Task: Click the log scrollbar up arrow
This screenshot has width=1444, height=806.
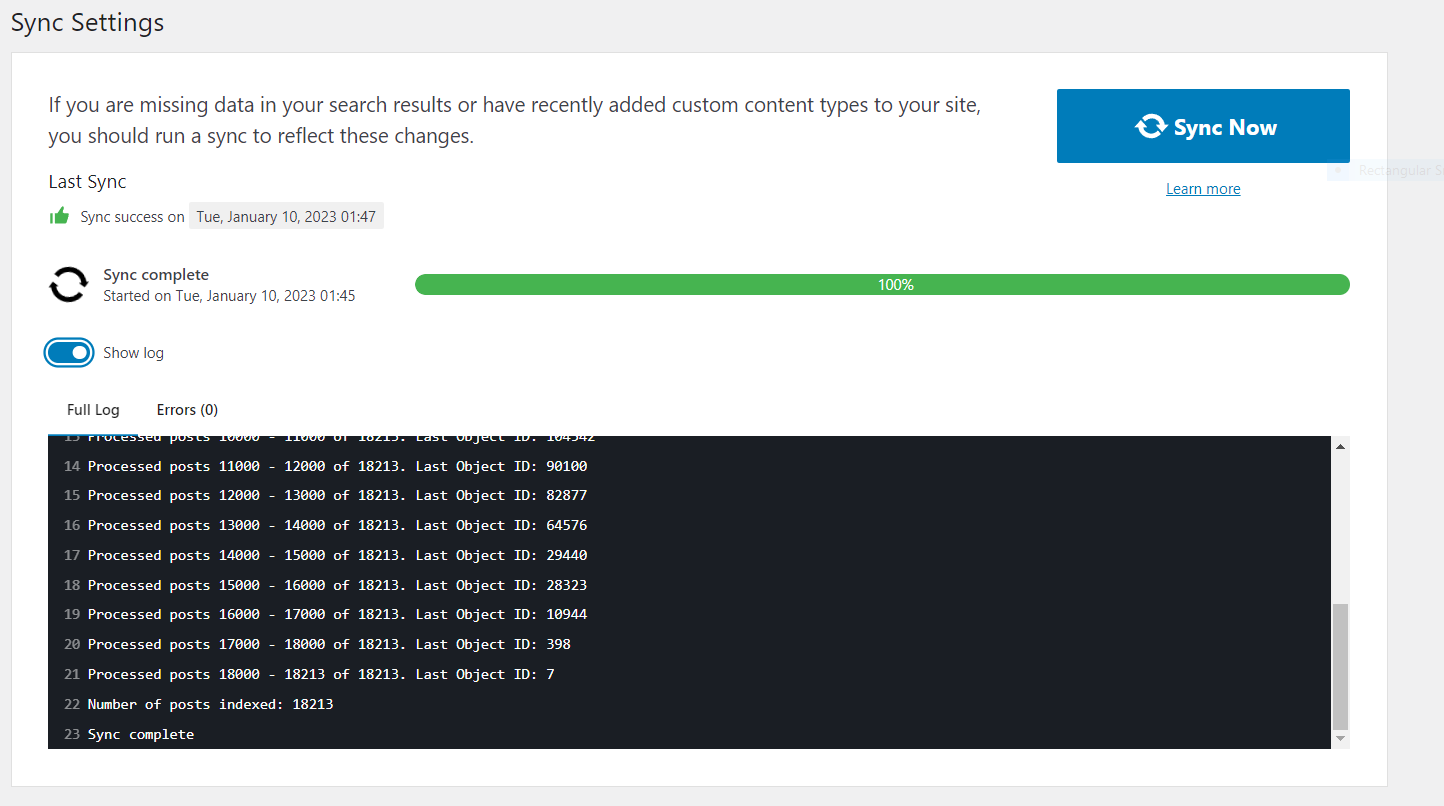Action: tap(1339, 444)
